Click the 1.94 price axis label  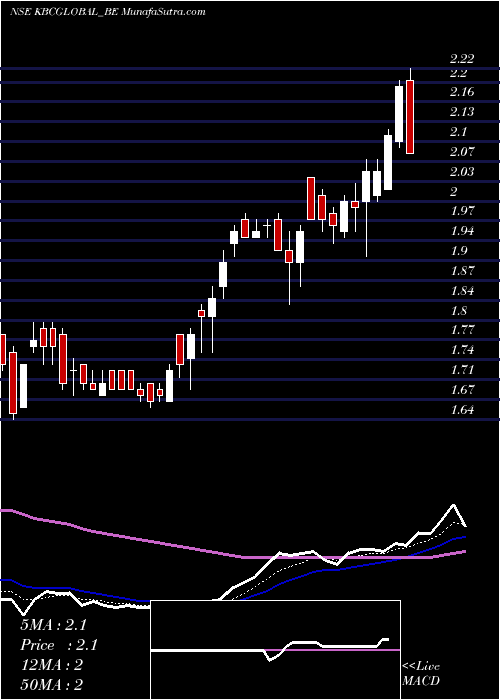pyautogui.click(x=462, y=231)
